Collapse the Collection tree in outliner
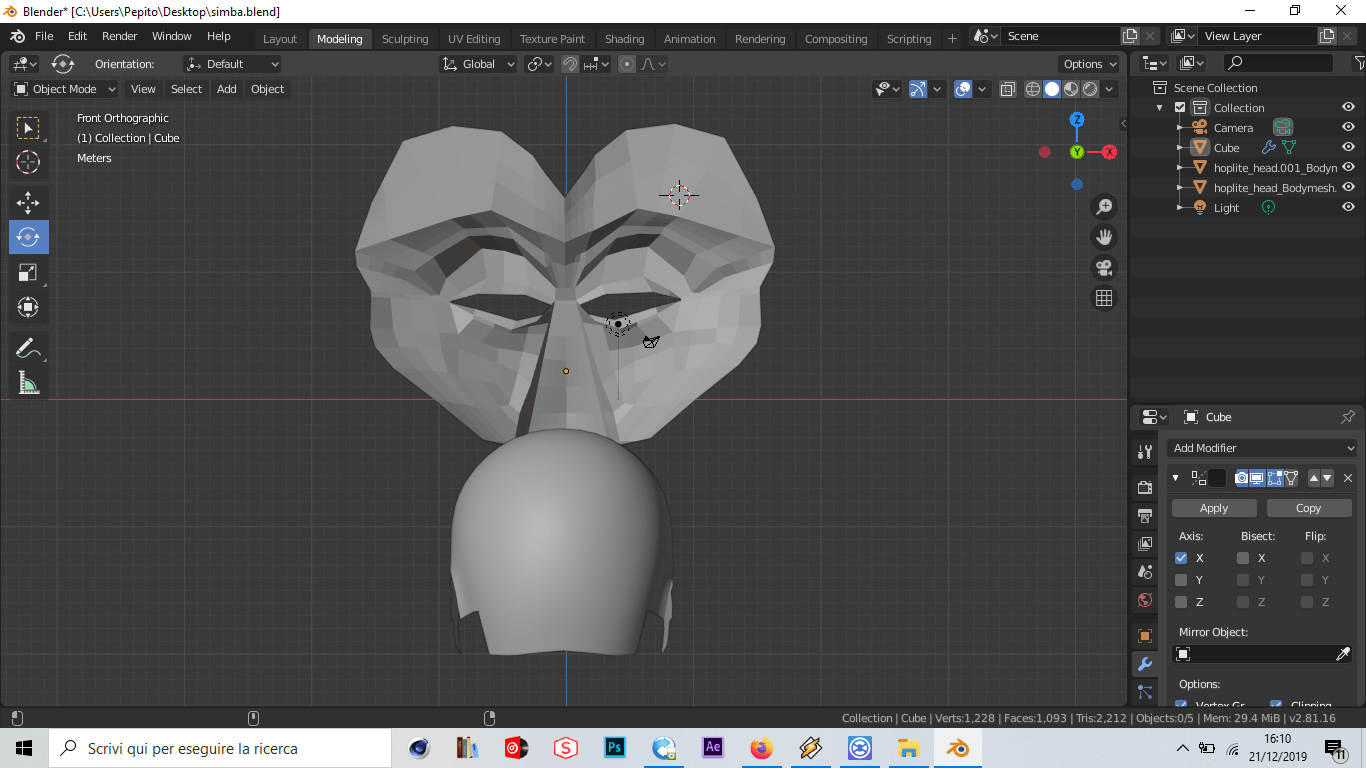This screenshot has width=1366, height=768. pos(1160,108)
